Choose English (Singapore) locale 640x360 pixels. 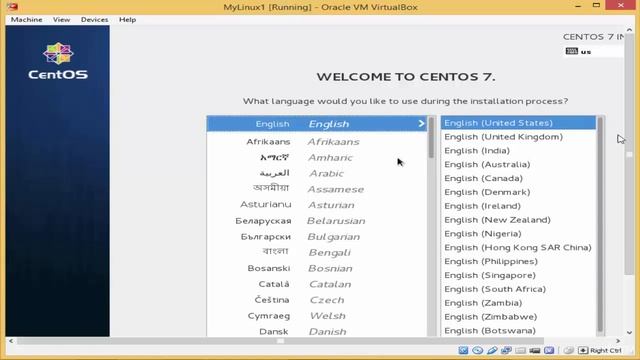[x=518, y=276]
